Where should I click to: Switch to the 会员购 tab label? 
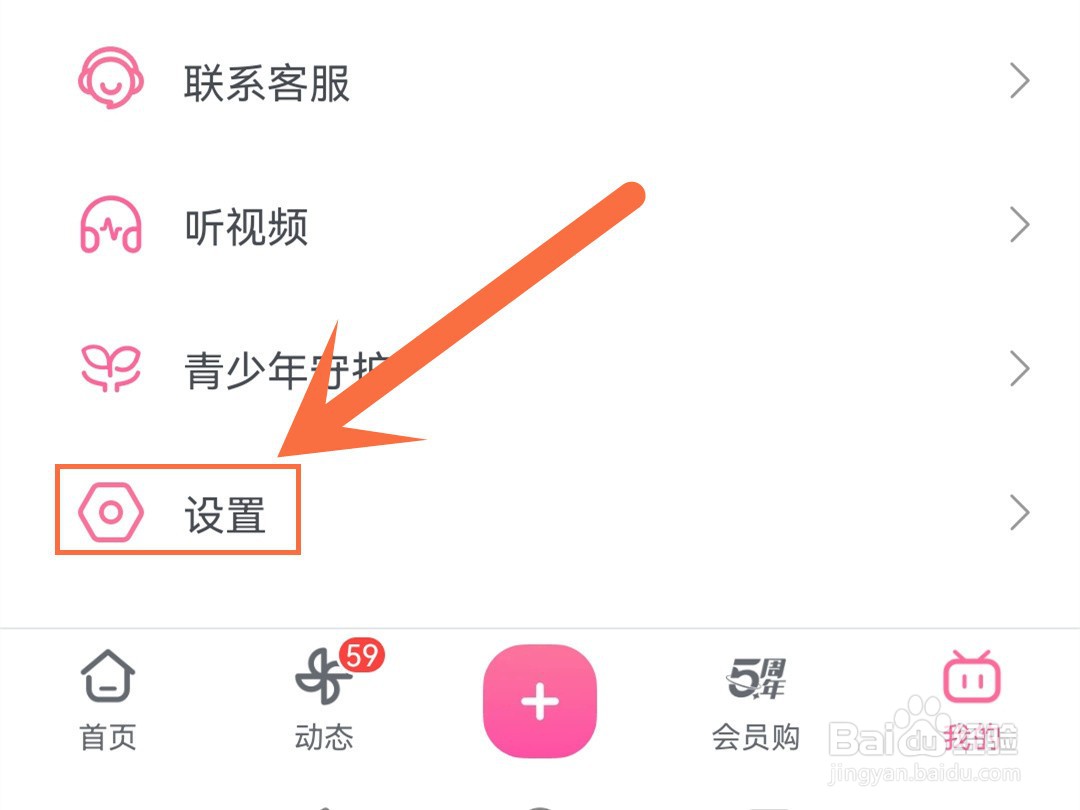[x=756, y=738]
